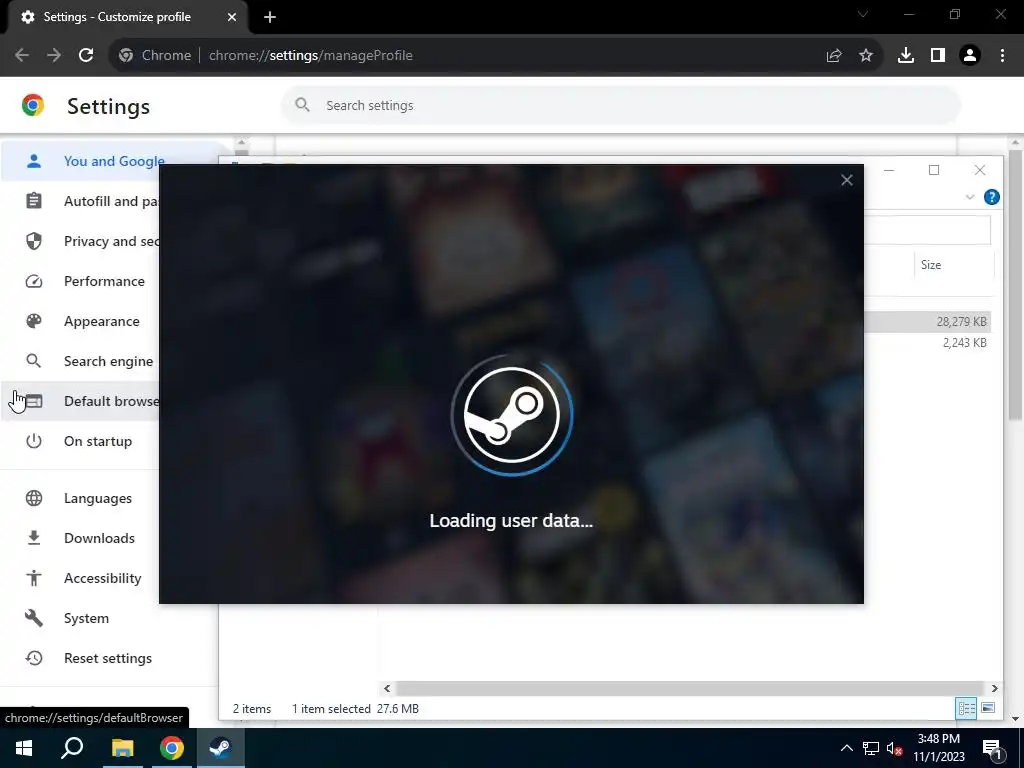Click Chrome settings page vertical scrollbar
This screenshot has width=1024, height=768.
coord(1015,285)
